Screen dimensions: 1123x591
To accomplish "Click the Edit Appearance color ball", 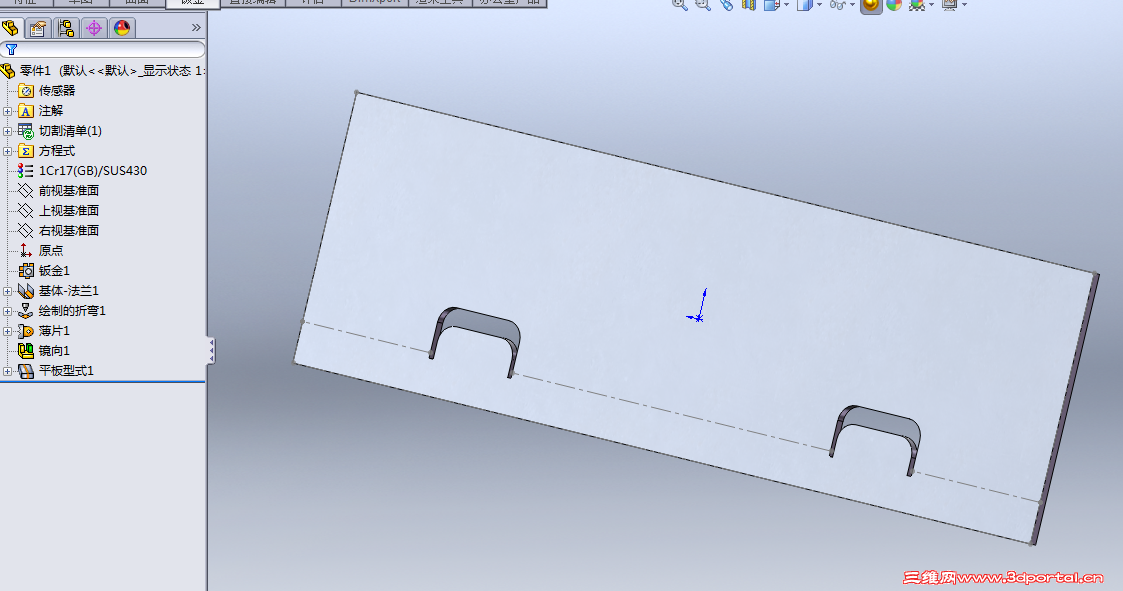I will (x=894, y=4).
